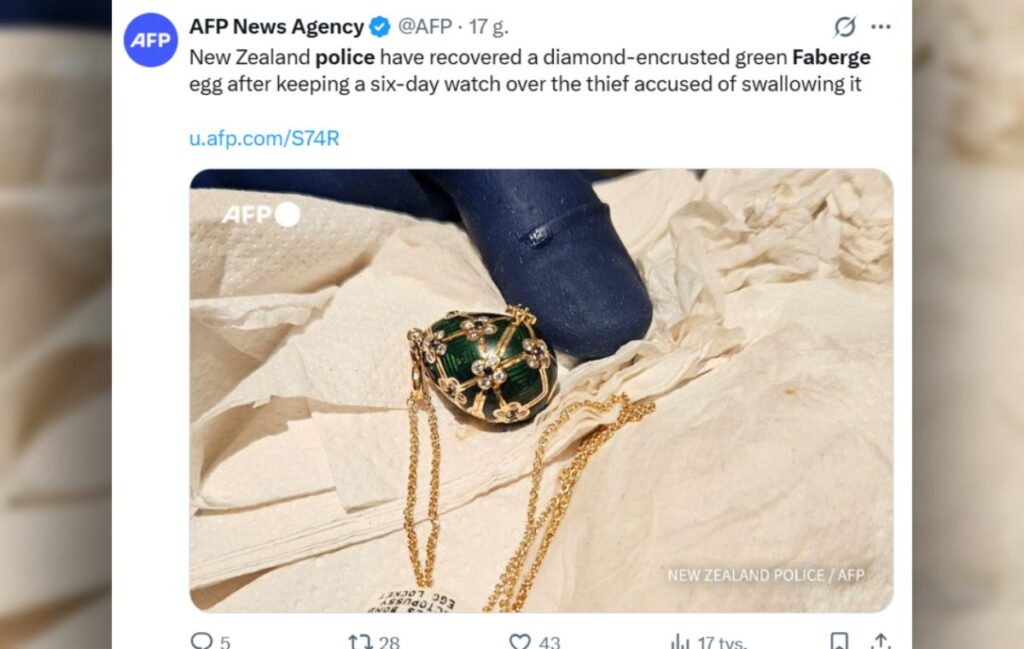Viewport: 1024px width, 649px height.
Task: Open the Grok explain icon
Action: [845, 27]
